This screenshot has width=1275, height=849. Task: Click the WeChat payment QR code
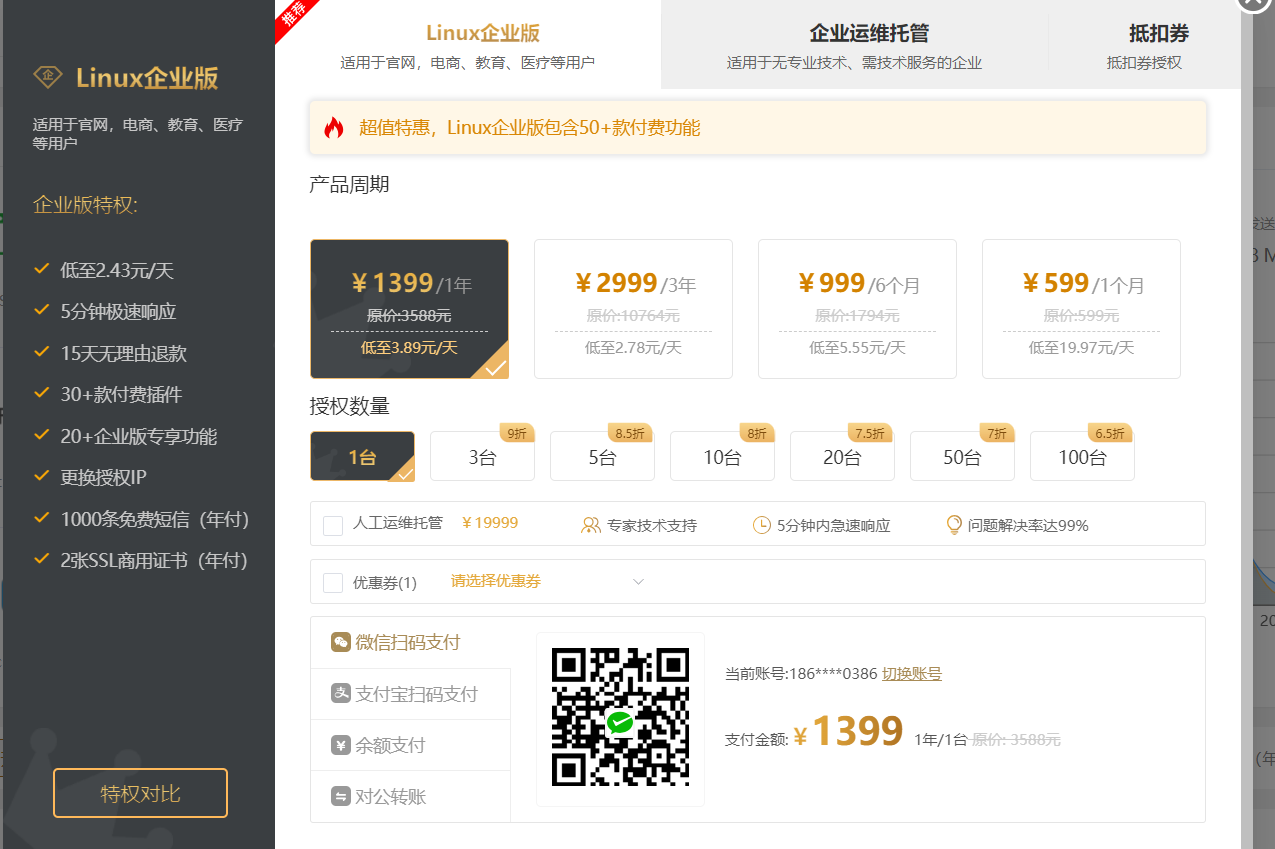(x=620, y=718)
